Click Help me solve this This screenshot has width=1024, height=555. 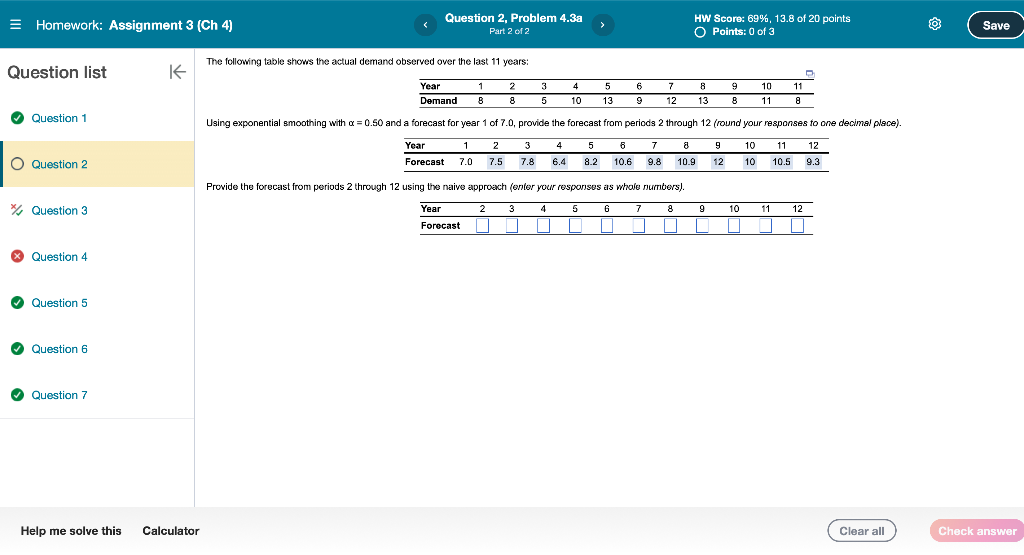coord(71,531)
